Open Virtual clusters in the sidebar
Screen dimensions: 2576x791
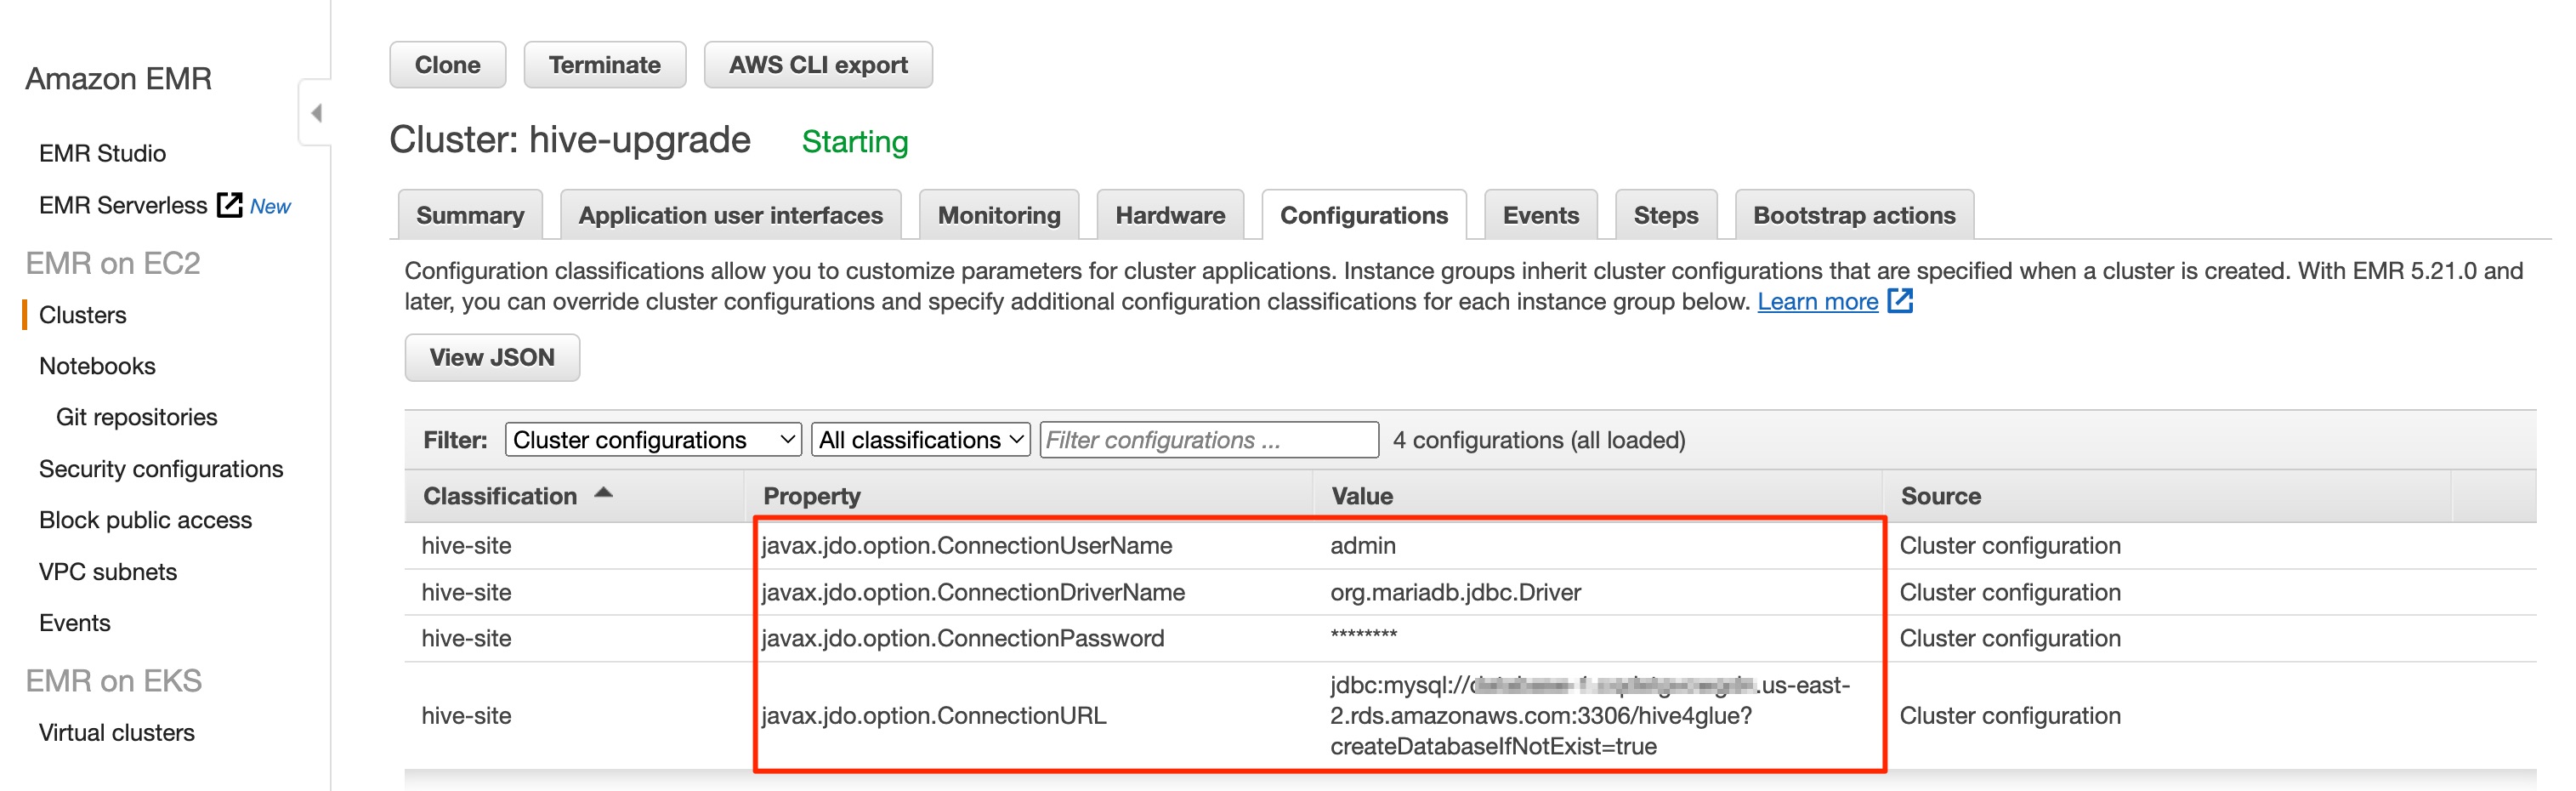117,733
